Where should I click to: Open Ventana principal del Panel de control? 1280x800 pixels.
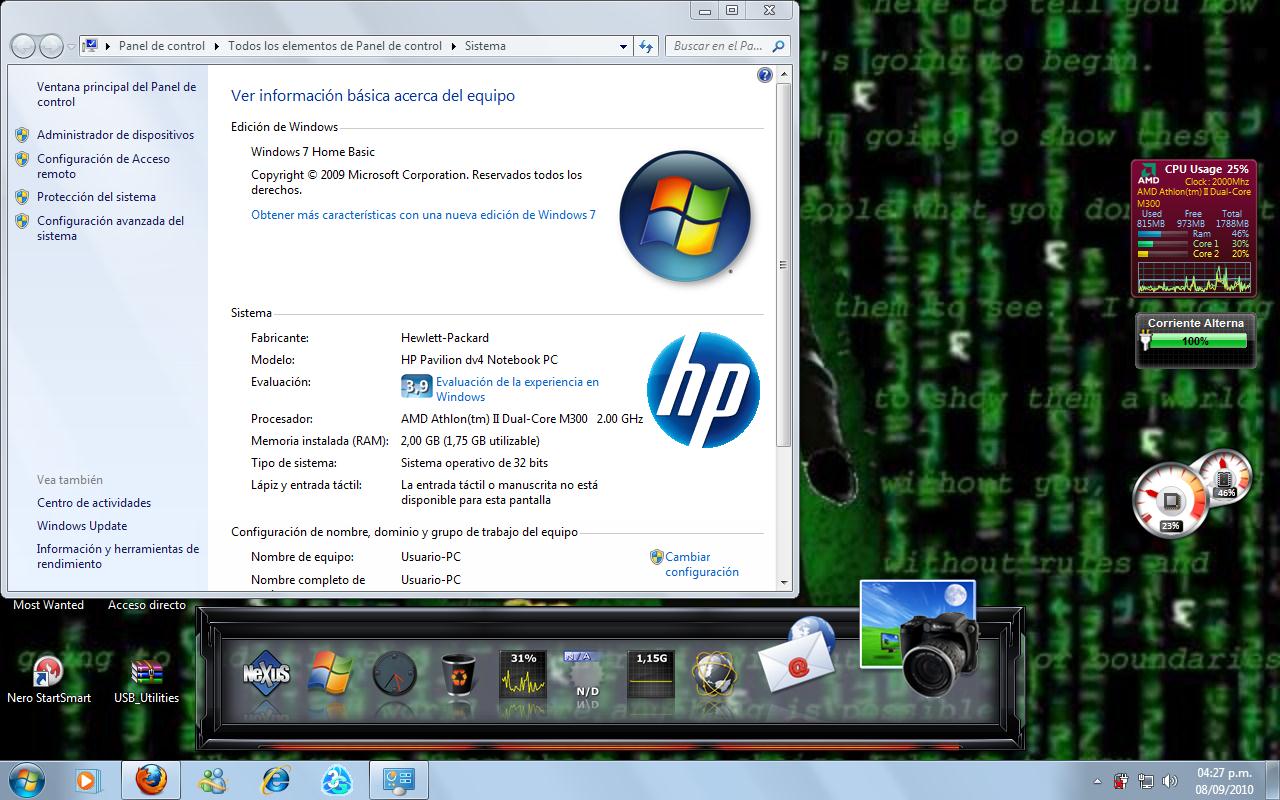(x=117, y=94)
